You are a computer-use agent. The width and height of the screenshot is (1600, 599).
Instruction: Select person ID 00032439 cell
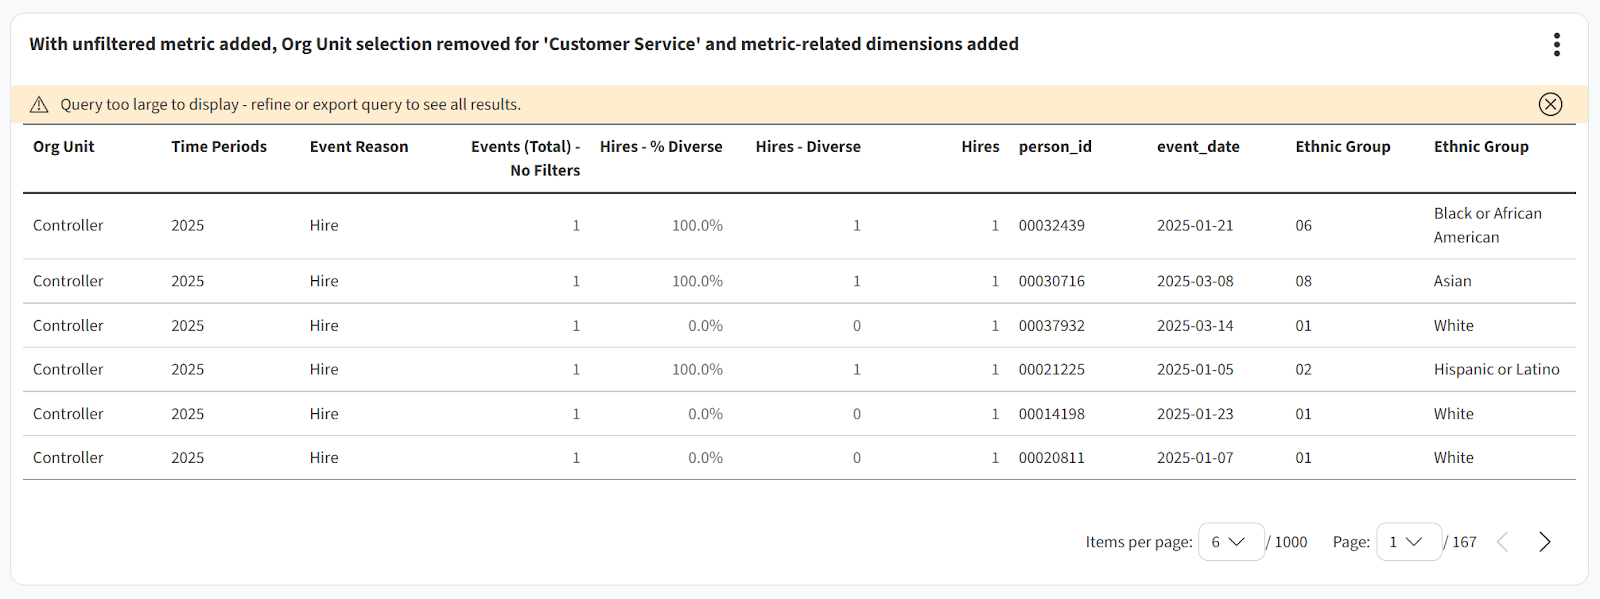[x=1052, y=226]
